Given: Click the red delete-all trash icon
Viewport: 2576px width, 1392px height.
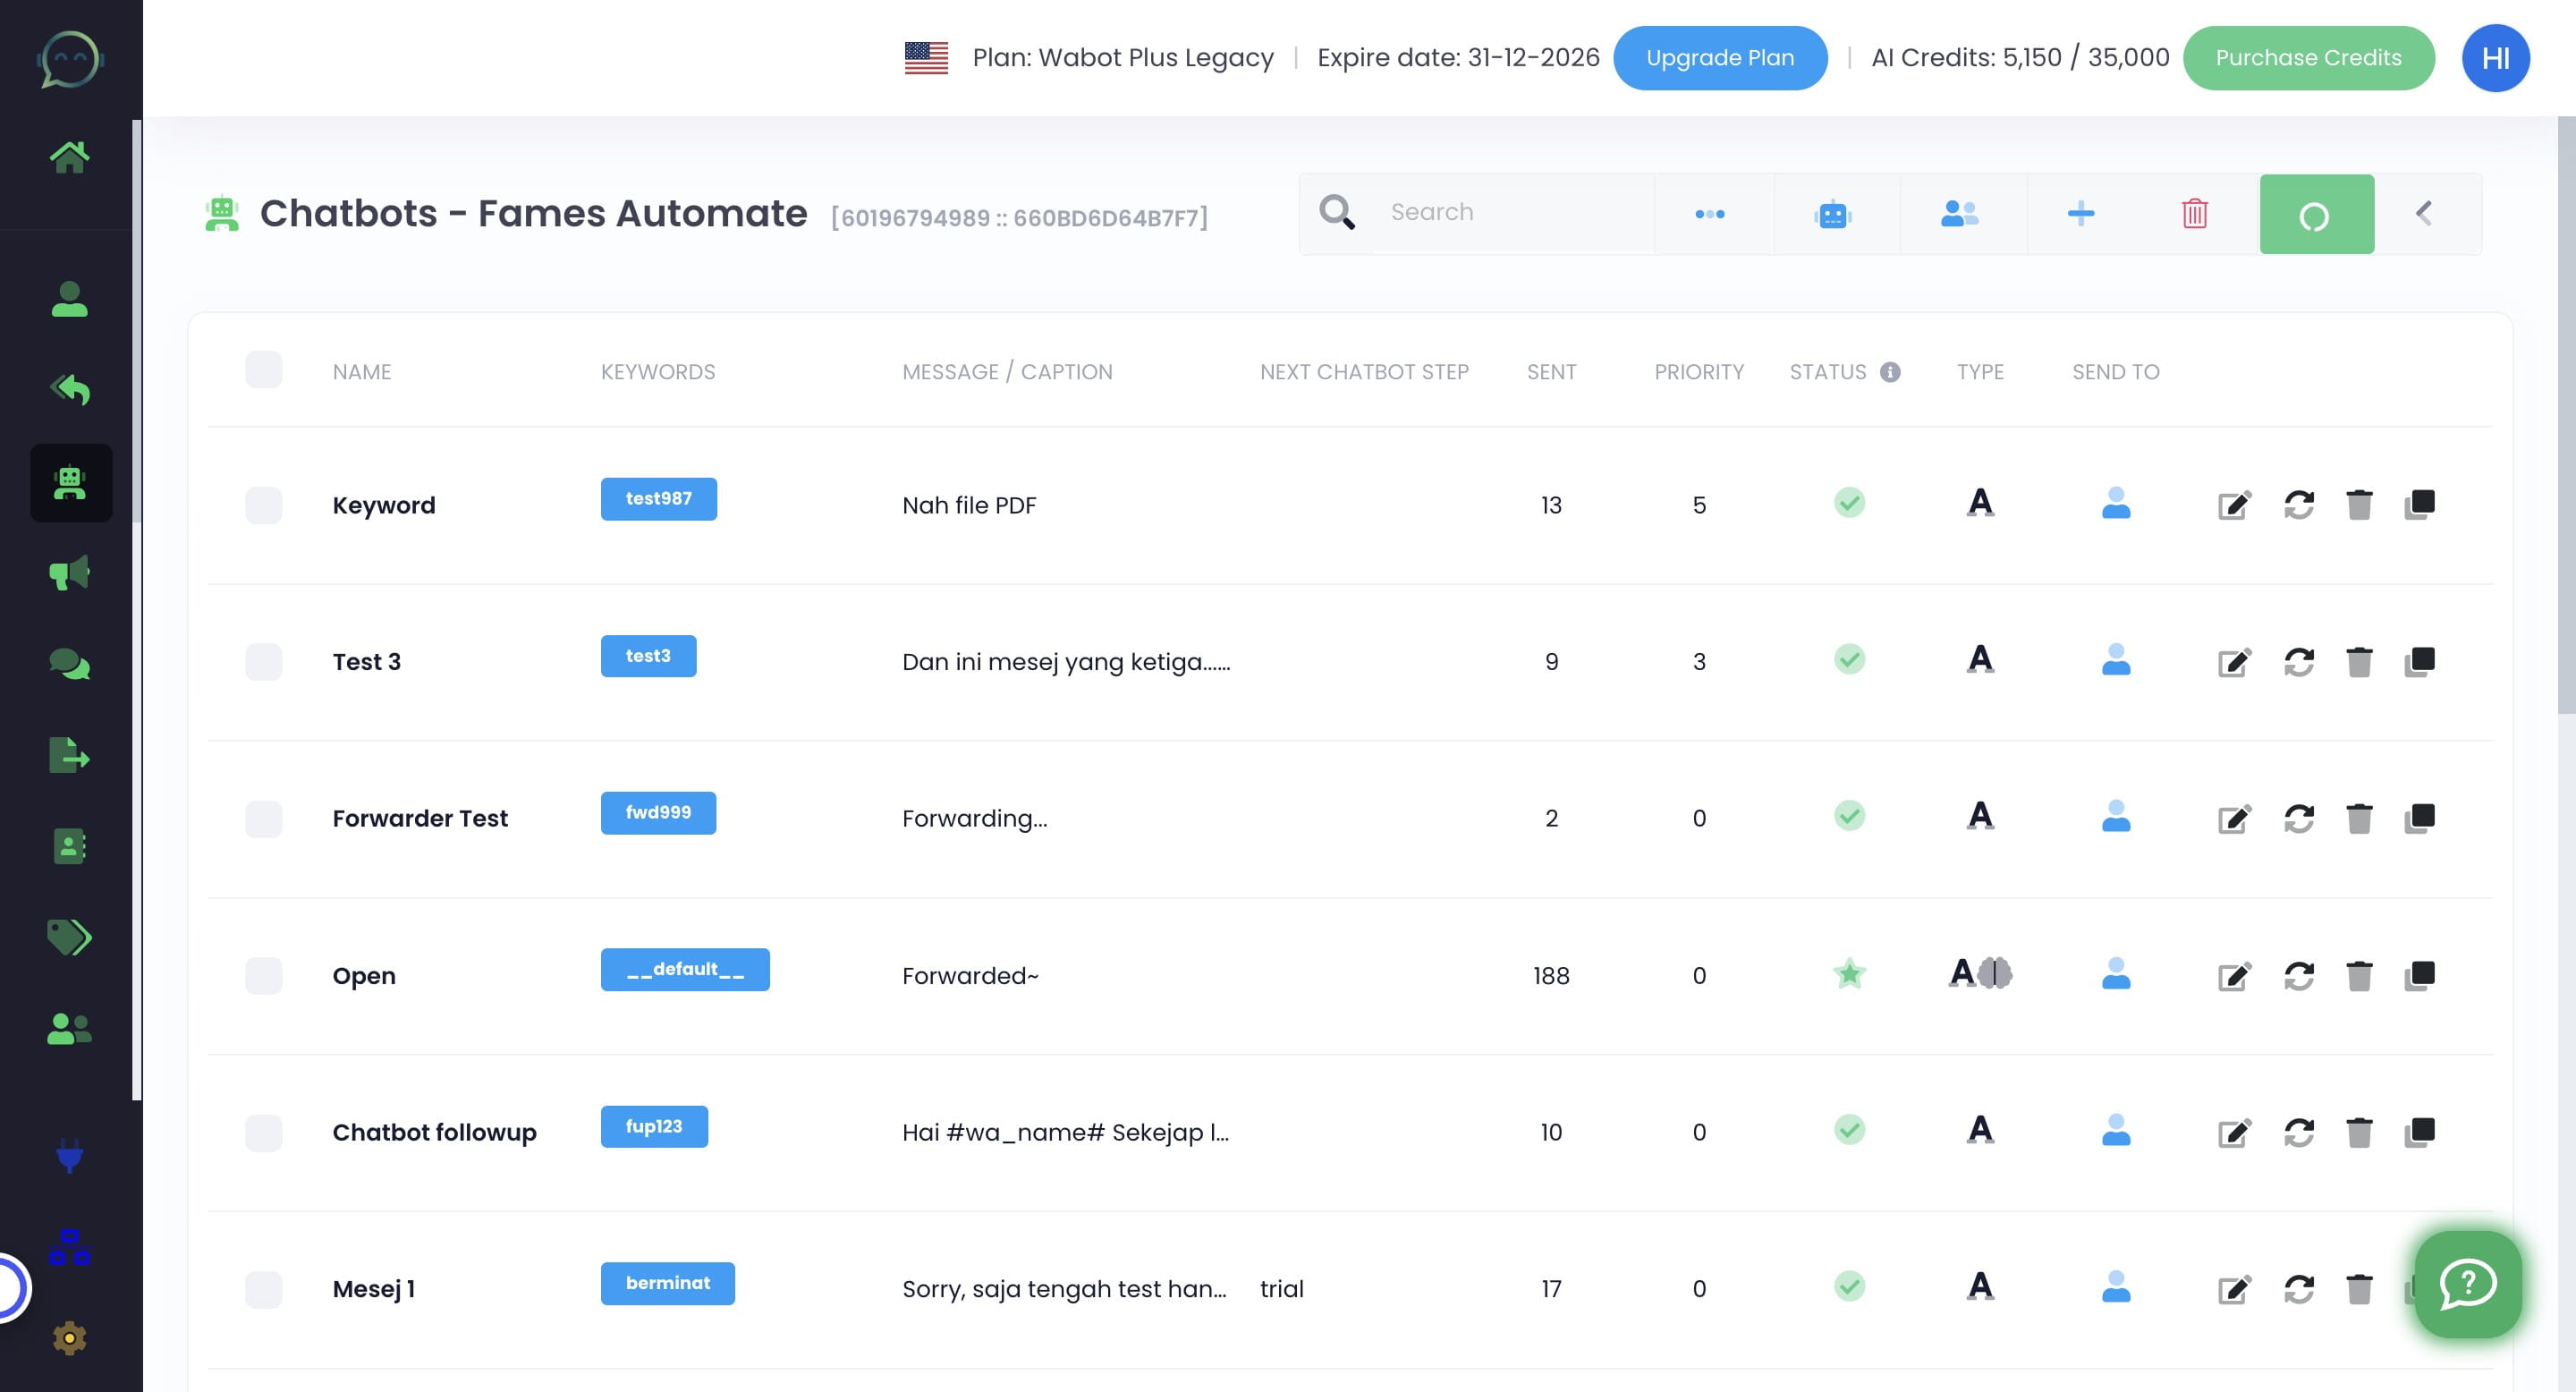Looking at the screenshot, I should 2194,213.
